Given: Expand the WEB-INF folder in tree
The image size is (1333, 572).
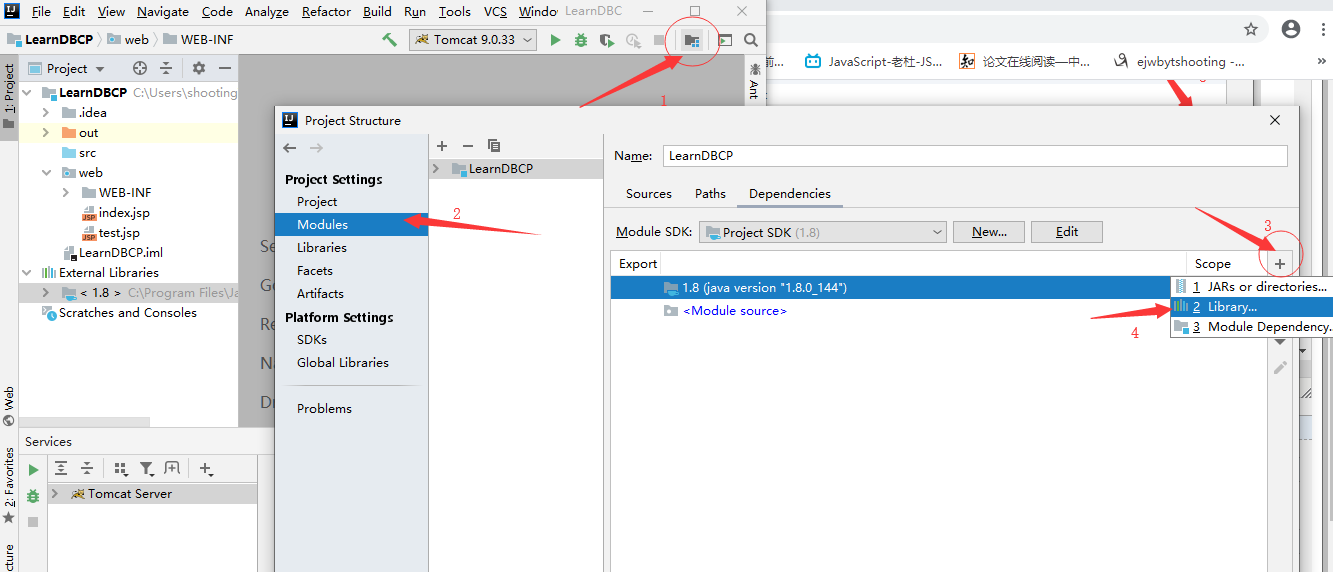Looking at the screenshot, I should [x=66, y=193].
